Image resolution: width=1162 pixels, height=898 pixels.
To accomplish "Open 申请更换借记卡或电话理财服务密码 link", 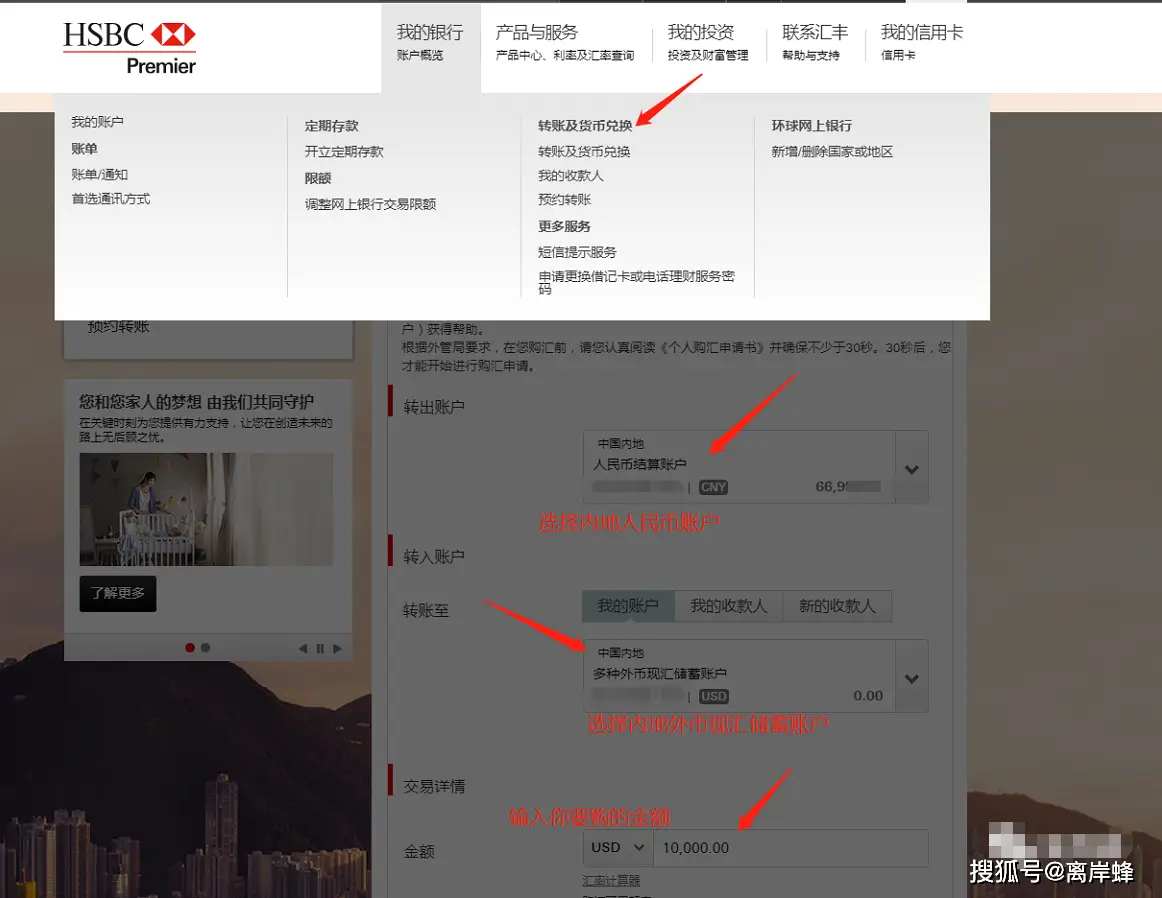I will (x=636, y=282).
